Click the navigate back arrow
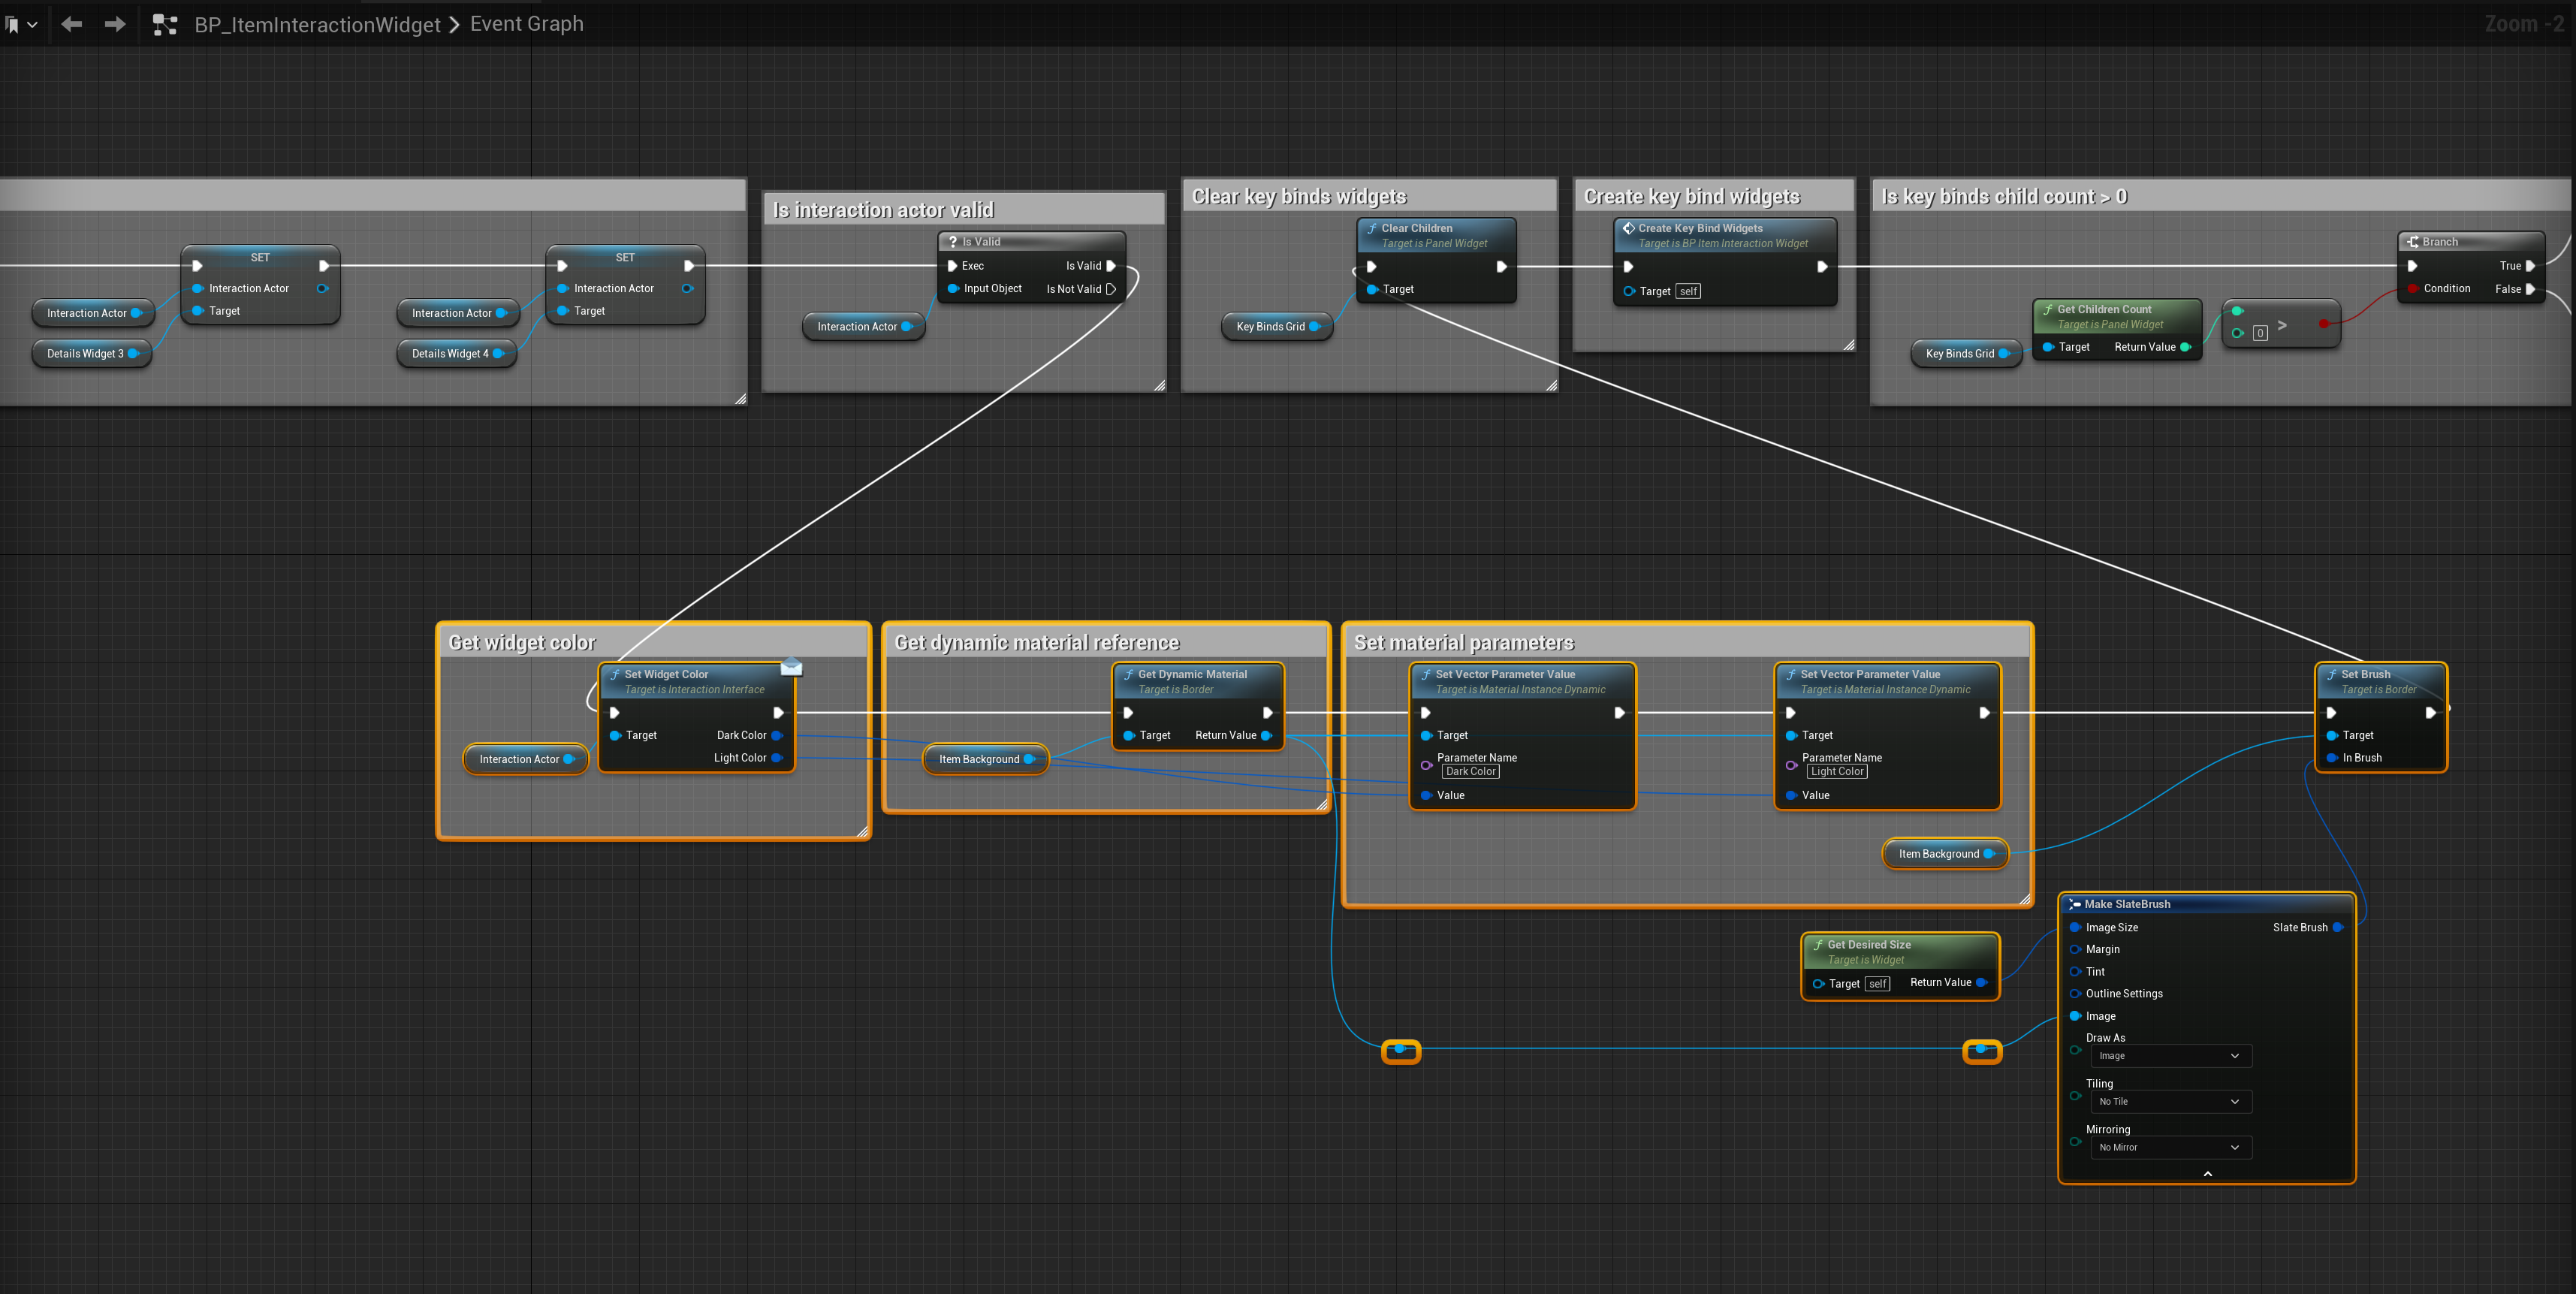The height and width of the screenshot is (1294, 2576). [x=71, y=24]
